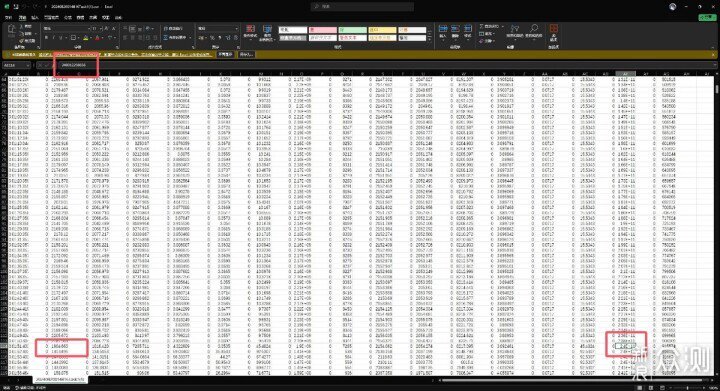Open the Format as Table gallery
This screenshot has width=720, height=391.
coord(267,32)
